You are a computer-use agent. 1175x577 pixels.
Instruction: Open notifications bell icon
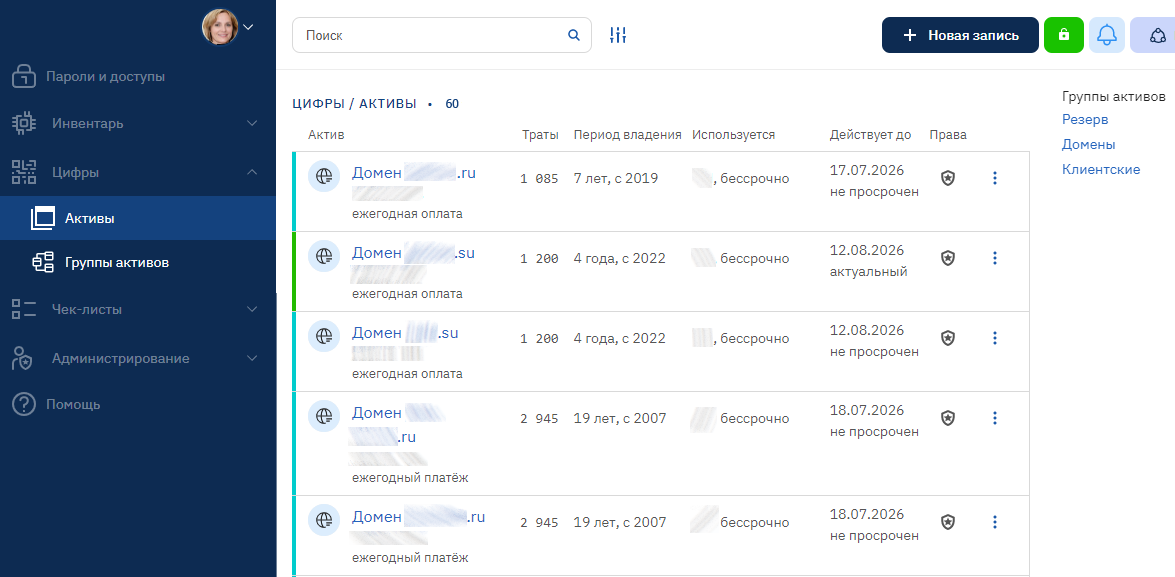(1106, 34)
